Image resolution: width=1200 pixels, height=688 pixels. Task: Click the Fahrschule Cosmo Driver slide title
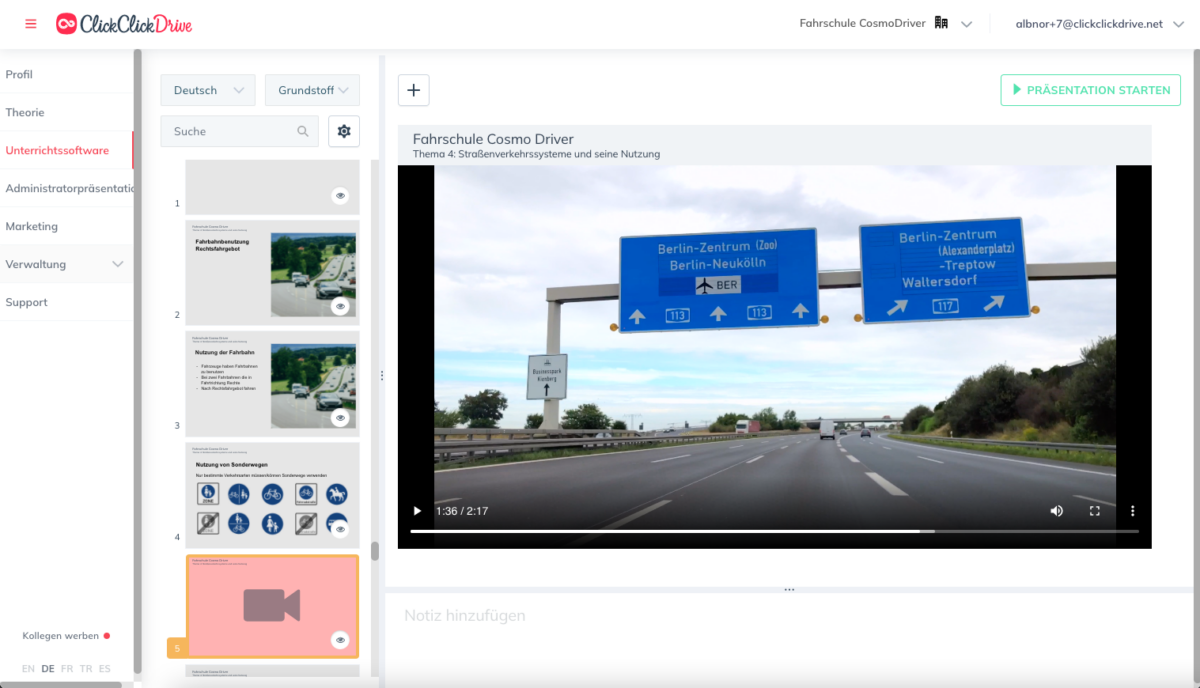pyautogui.click(x=493, y=139)
